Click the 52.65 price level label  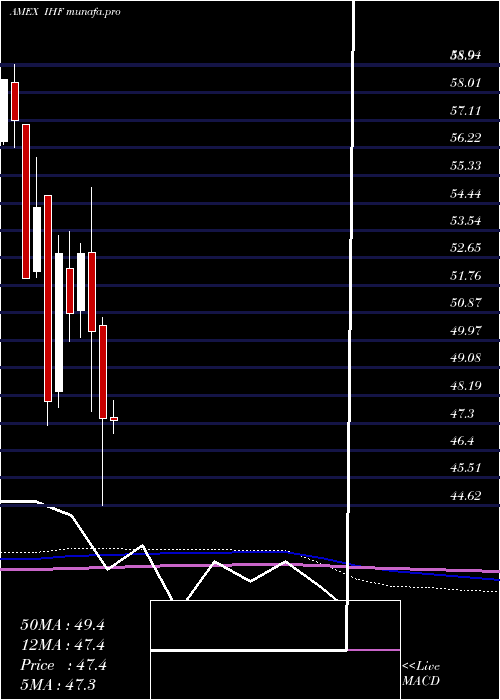(x=465, y=248)
